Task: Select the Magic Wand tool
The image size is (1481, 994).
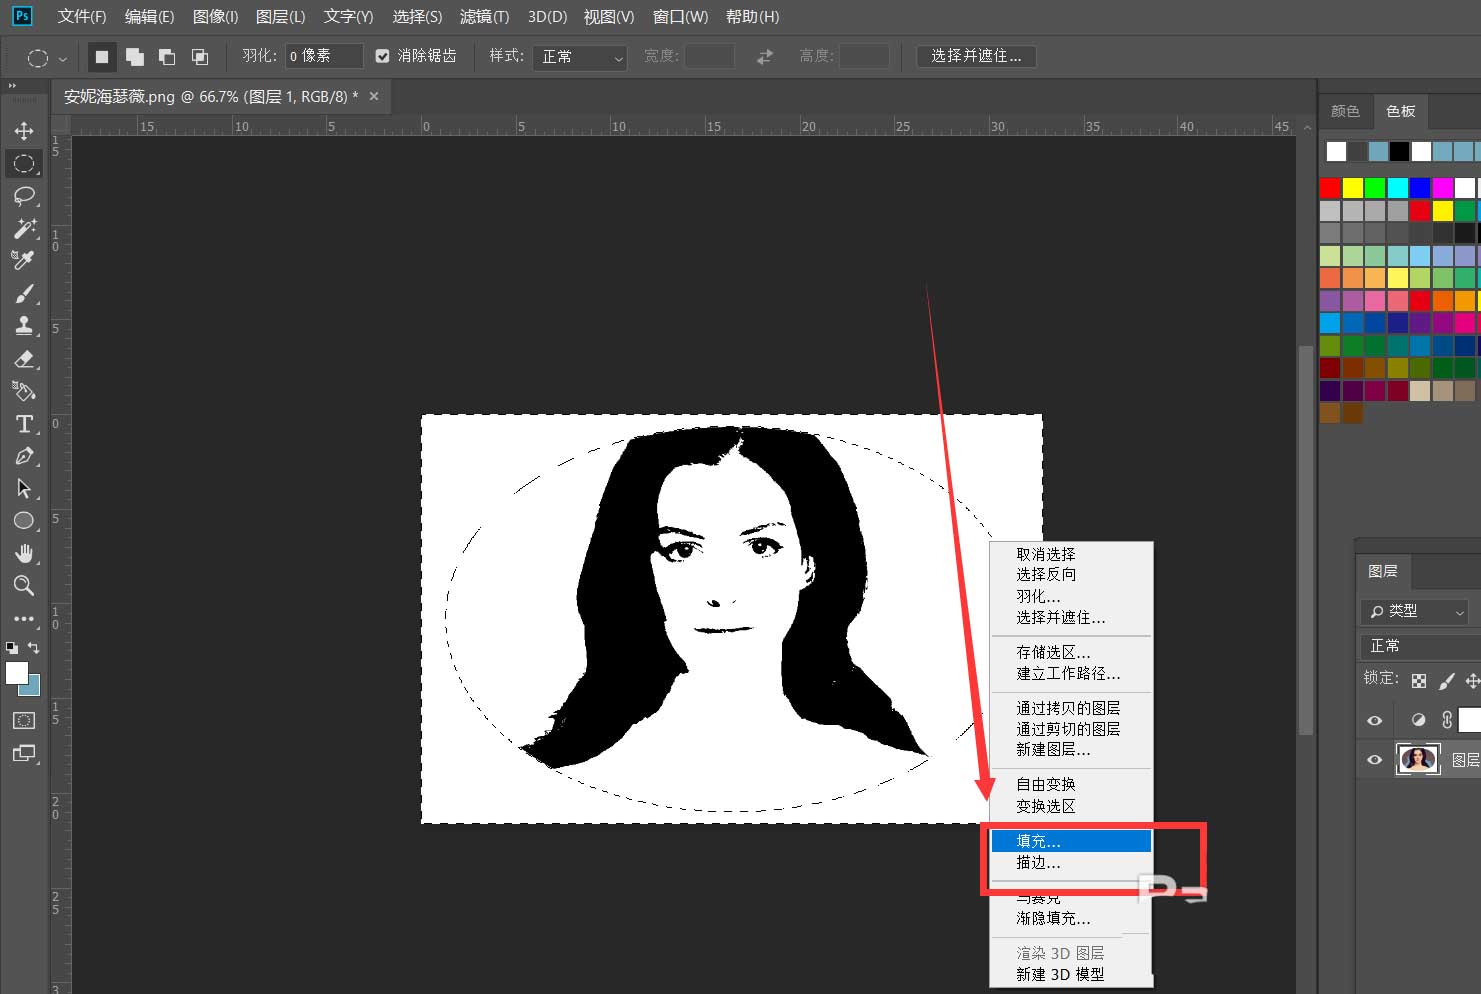Action: (24, 228)
